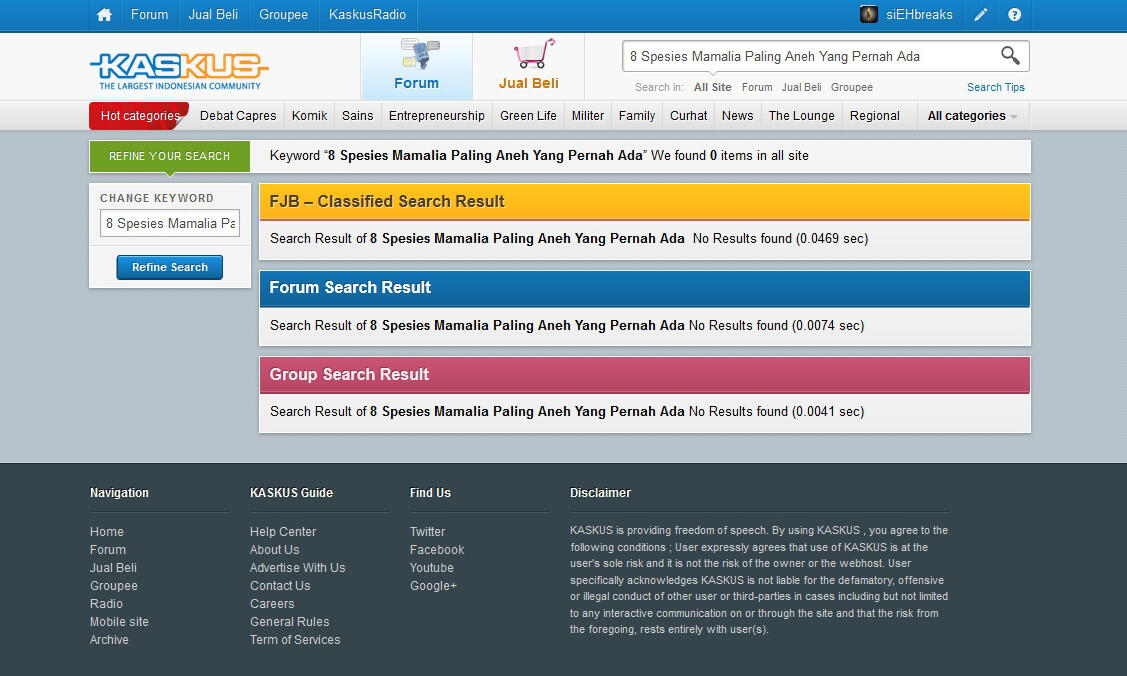The image size is (1127, 676).
Task: Select the Family category
Action: click(637, 116)
